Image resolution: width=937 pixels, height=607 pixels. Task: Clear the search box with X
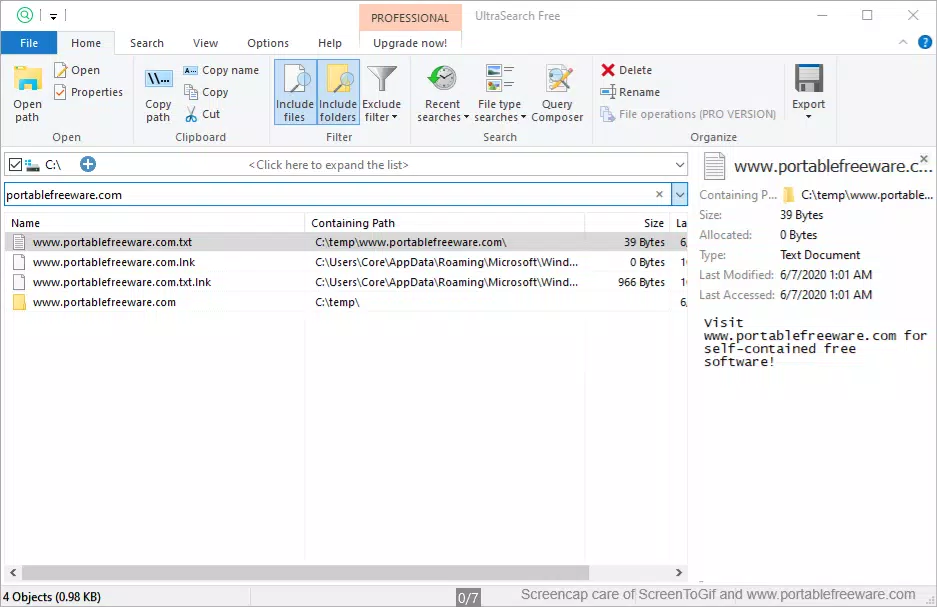tap(659, 194)
